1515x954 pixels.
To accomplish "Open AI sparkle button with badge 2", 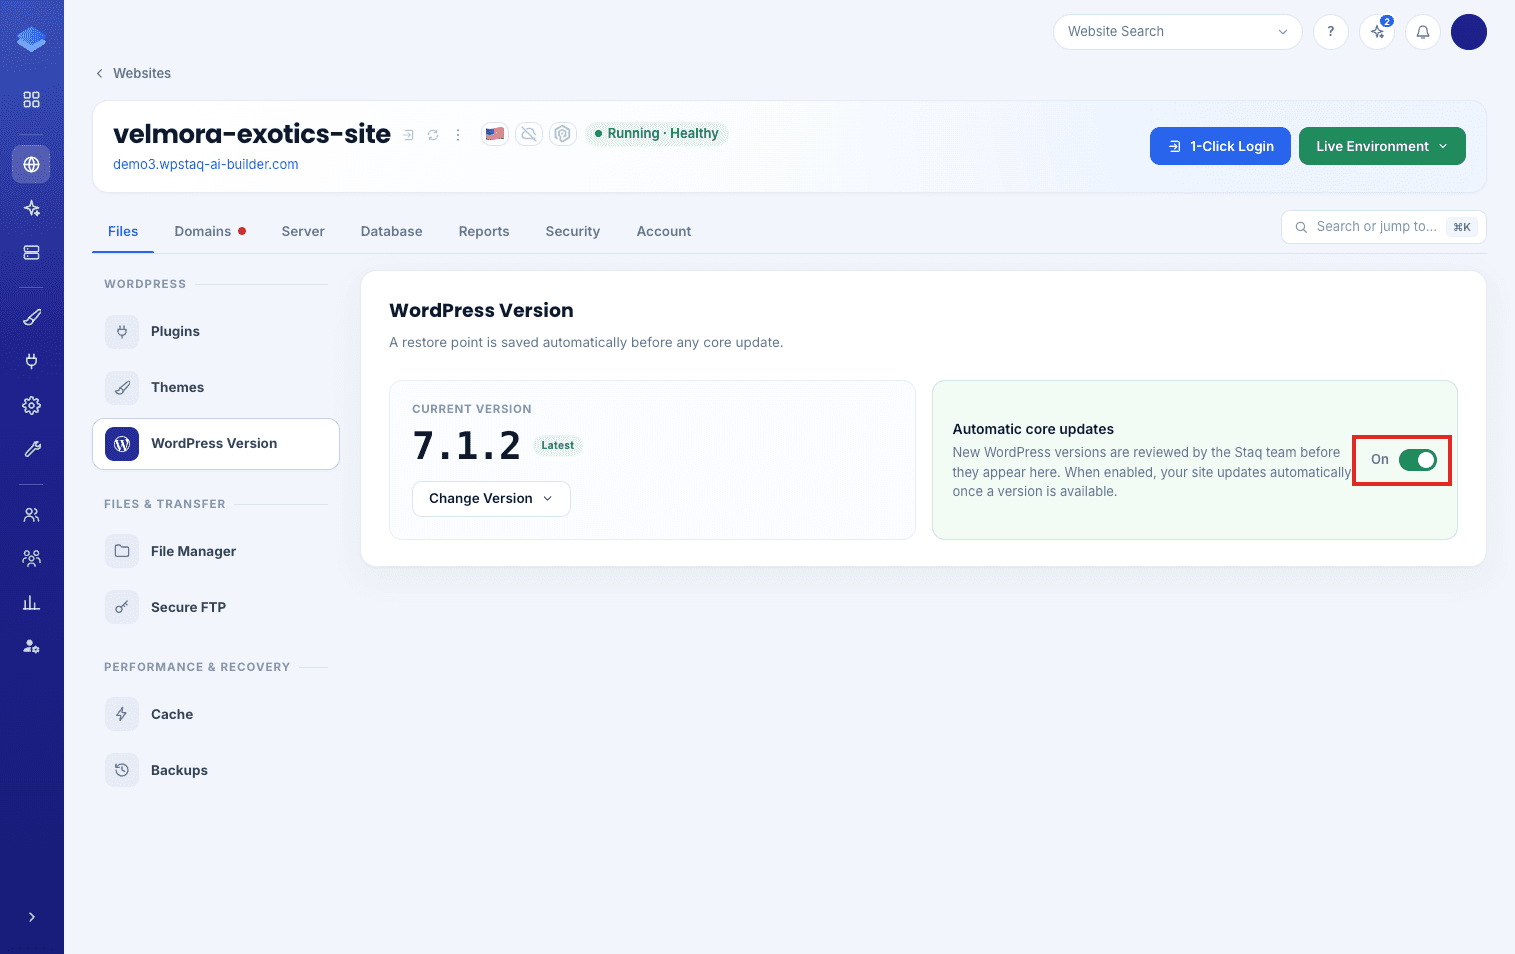I will click(1378, 32).
